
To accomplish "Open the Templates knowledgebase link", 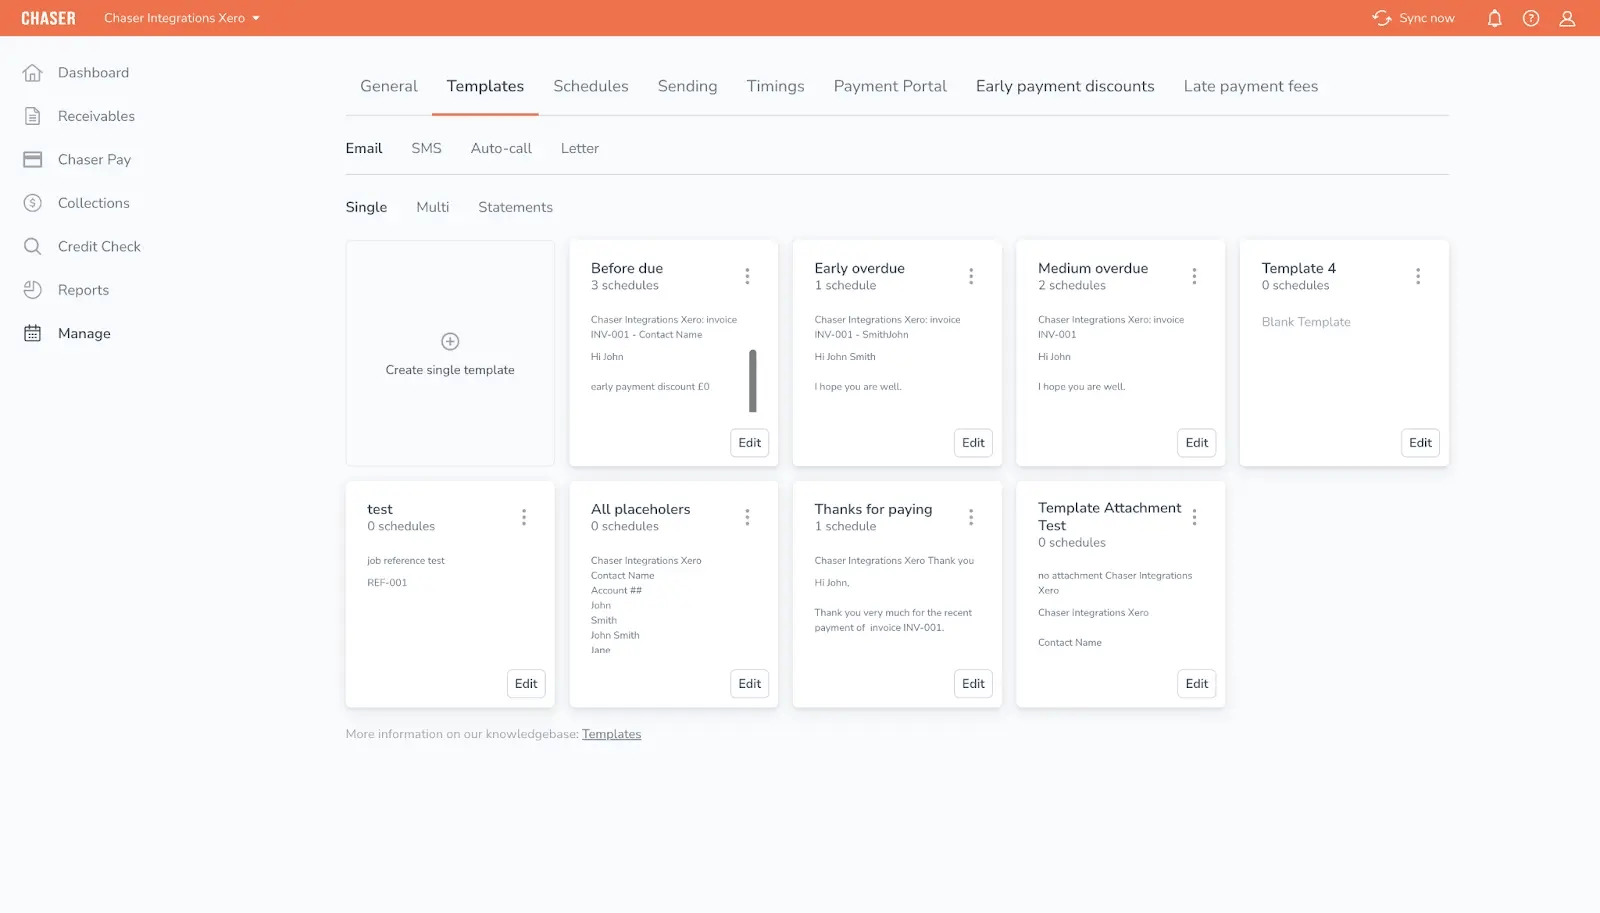I will 612,733.
